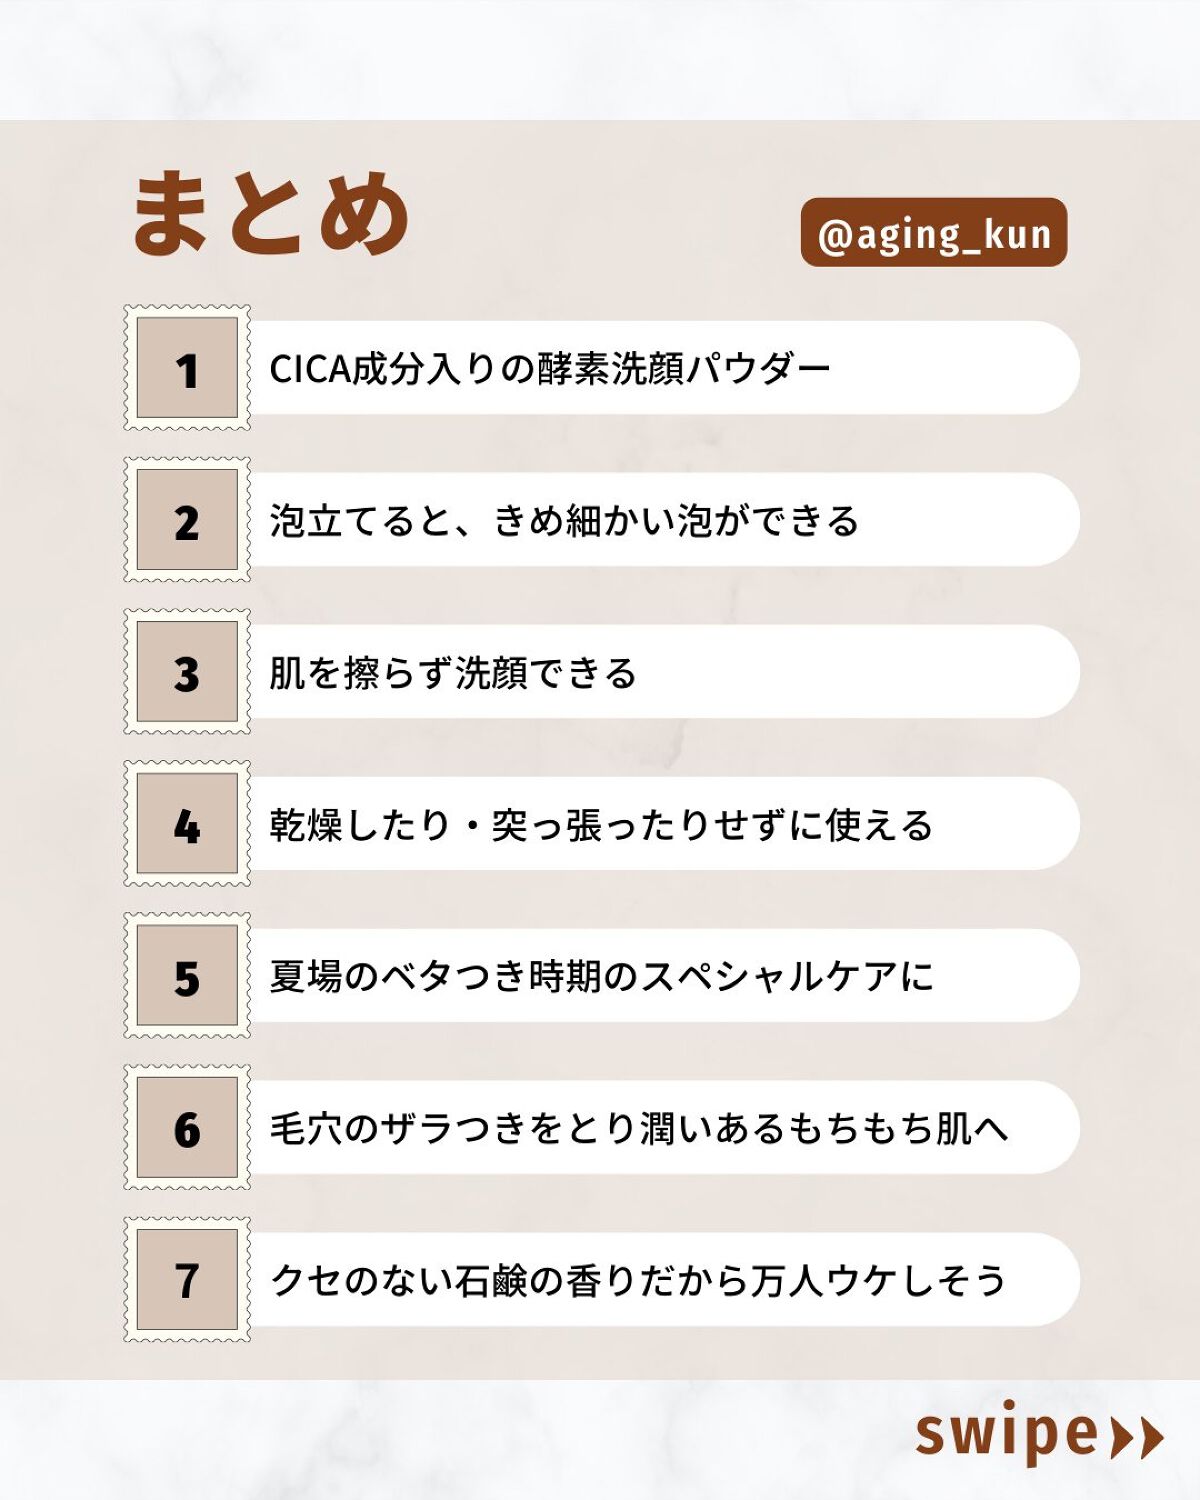This screenshot has width=1200, height=1500.
Task: Click the white marble banner at top
Action: tap(600, 58)
